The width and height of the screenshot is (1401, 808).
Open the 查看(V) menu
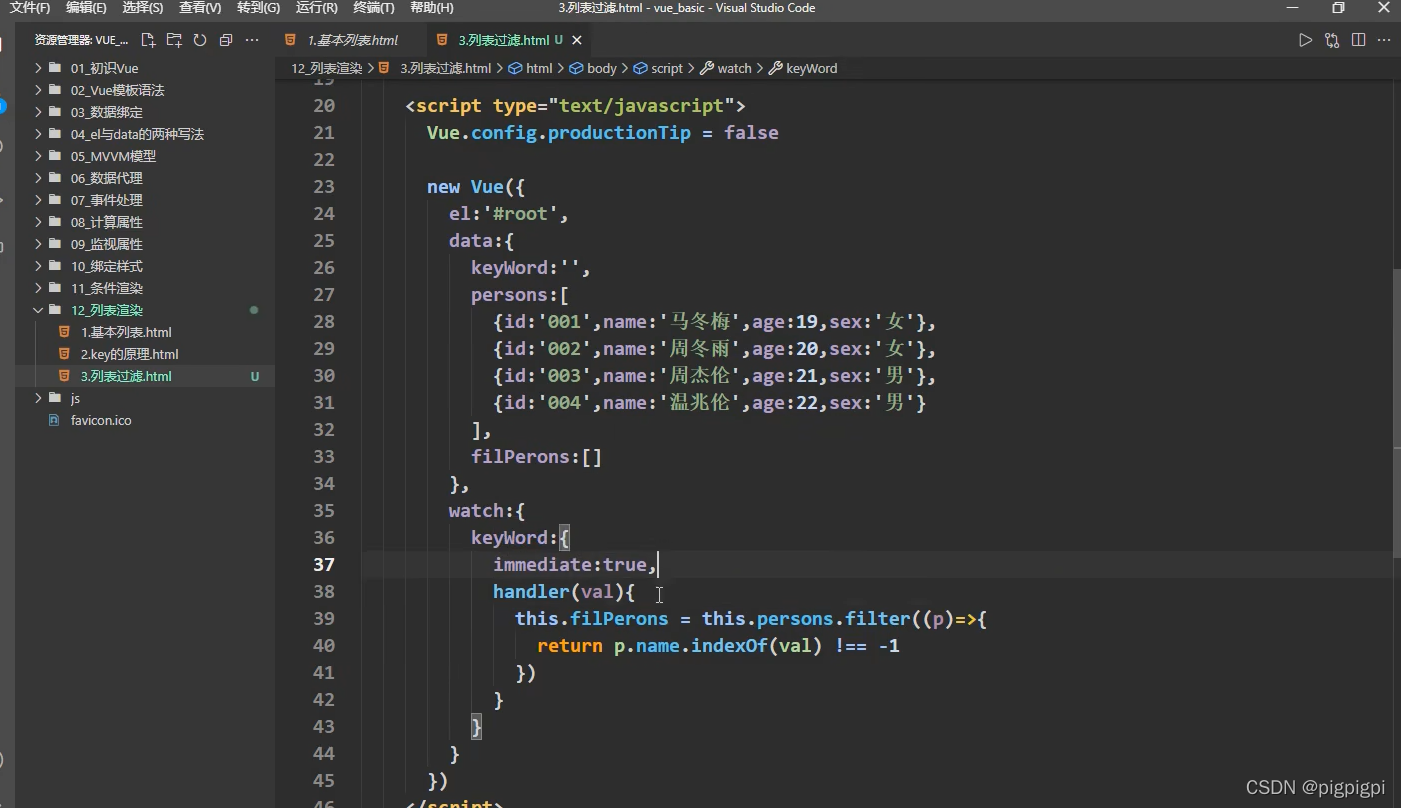tap(200, 8)
